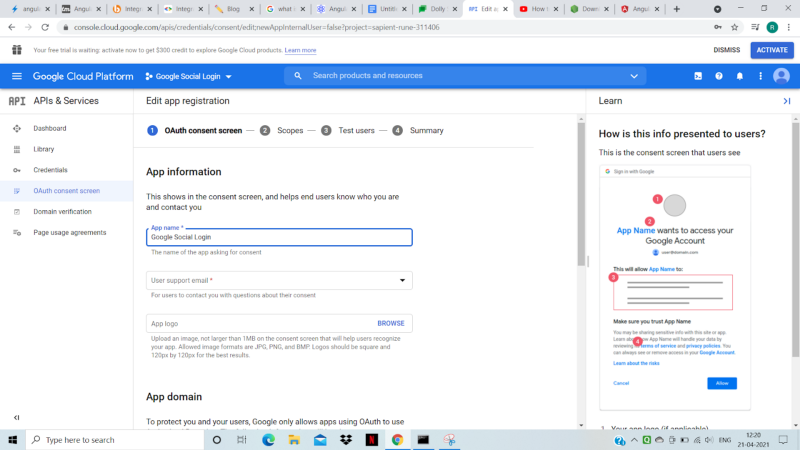Screen dimensions: 800x450
Task: Browse for an App logo file
Action: coord(391,323)
